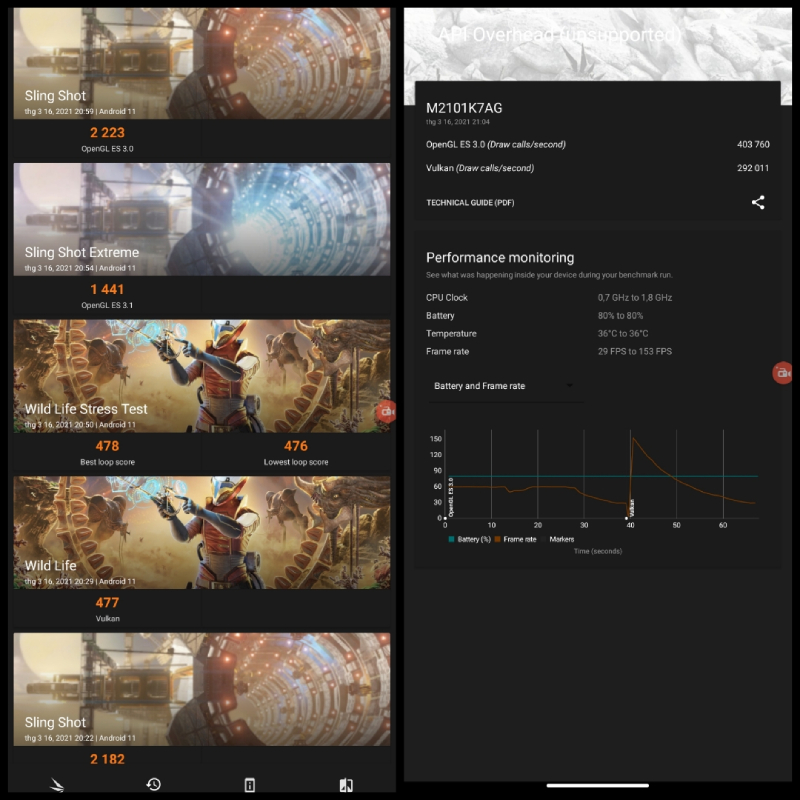The width and height of the screenshot is (800, 800).
Task: Select the OpenGL ES 3.0 marker on the chart
Action: (451, 497)
